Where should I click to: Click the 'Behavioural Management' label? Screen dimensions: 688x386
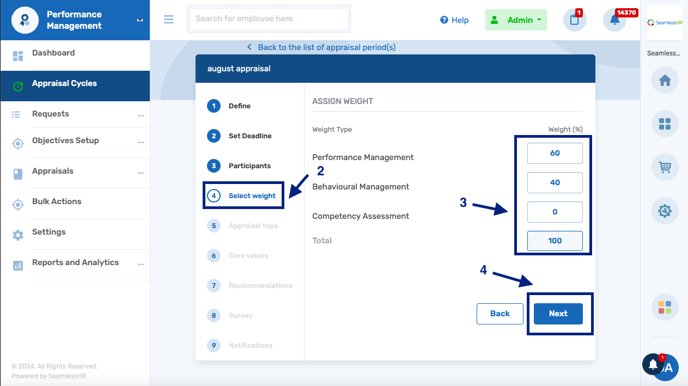point(360,186)
